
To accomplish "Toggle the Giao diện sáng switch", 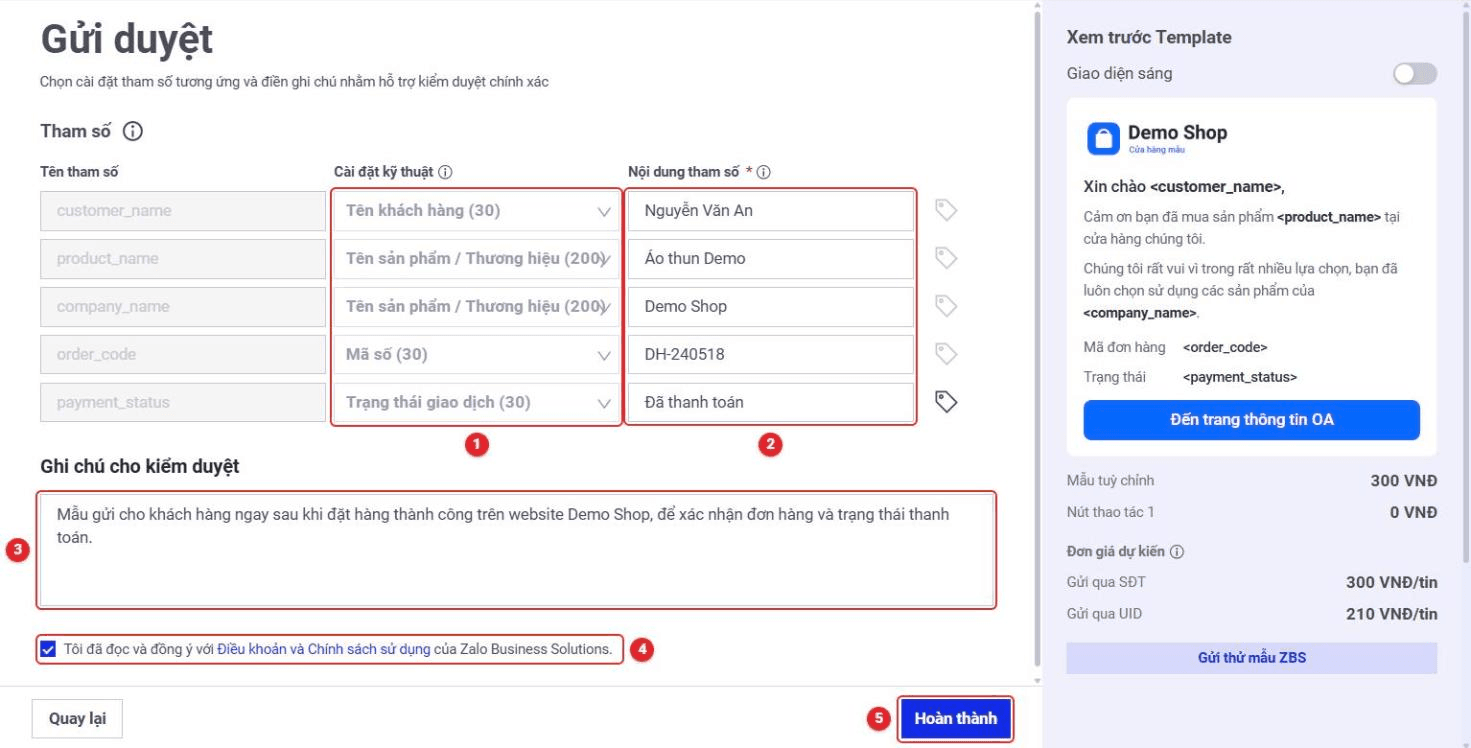I will (1415, 74).
